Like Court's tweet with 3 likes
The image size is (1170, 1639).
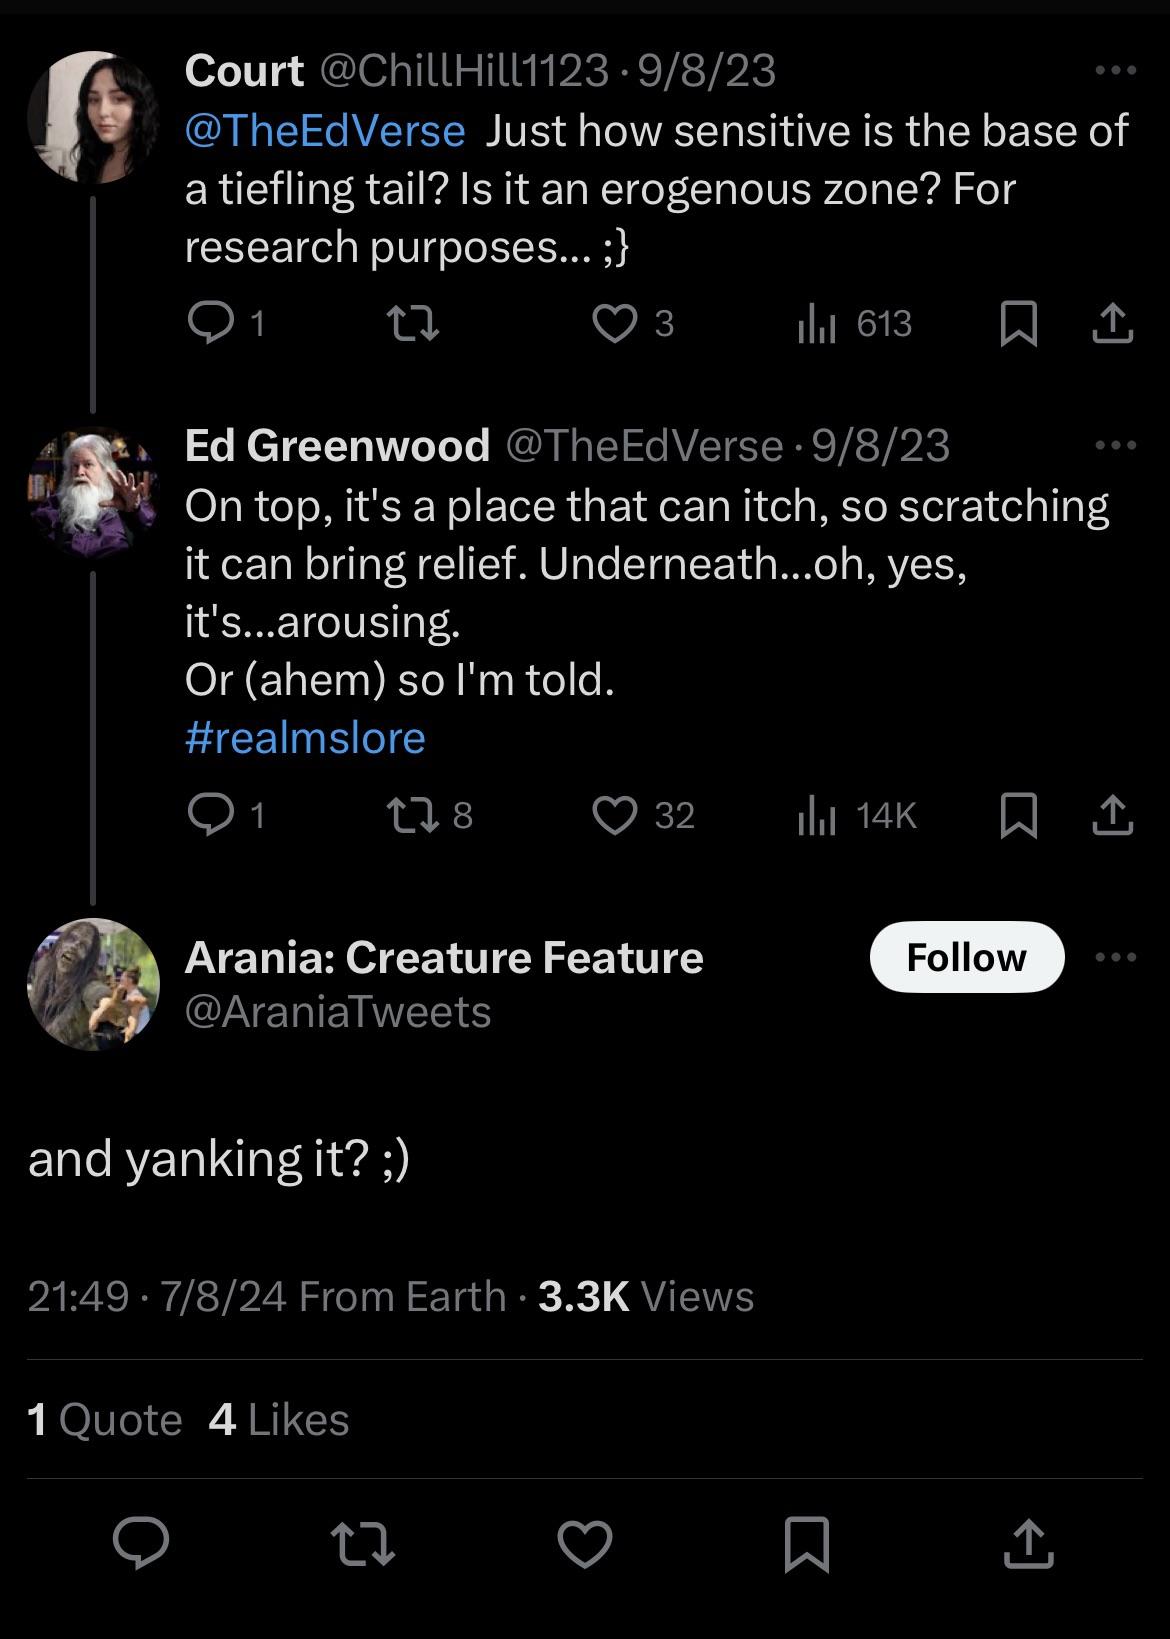614,323
